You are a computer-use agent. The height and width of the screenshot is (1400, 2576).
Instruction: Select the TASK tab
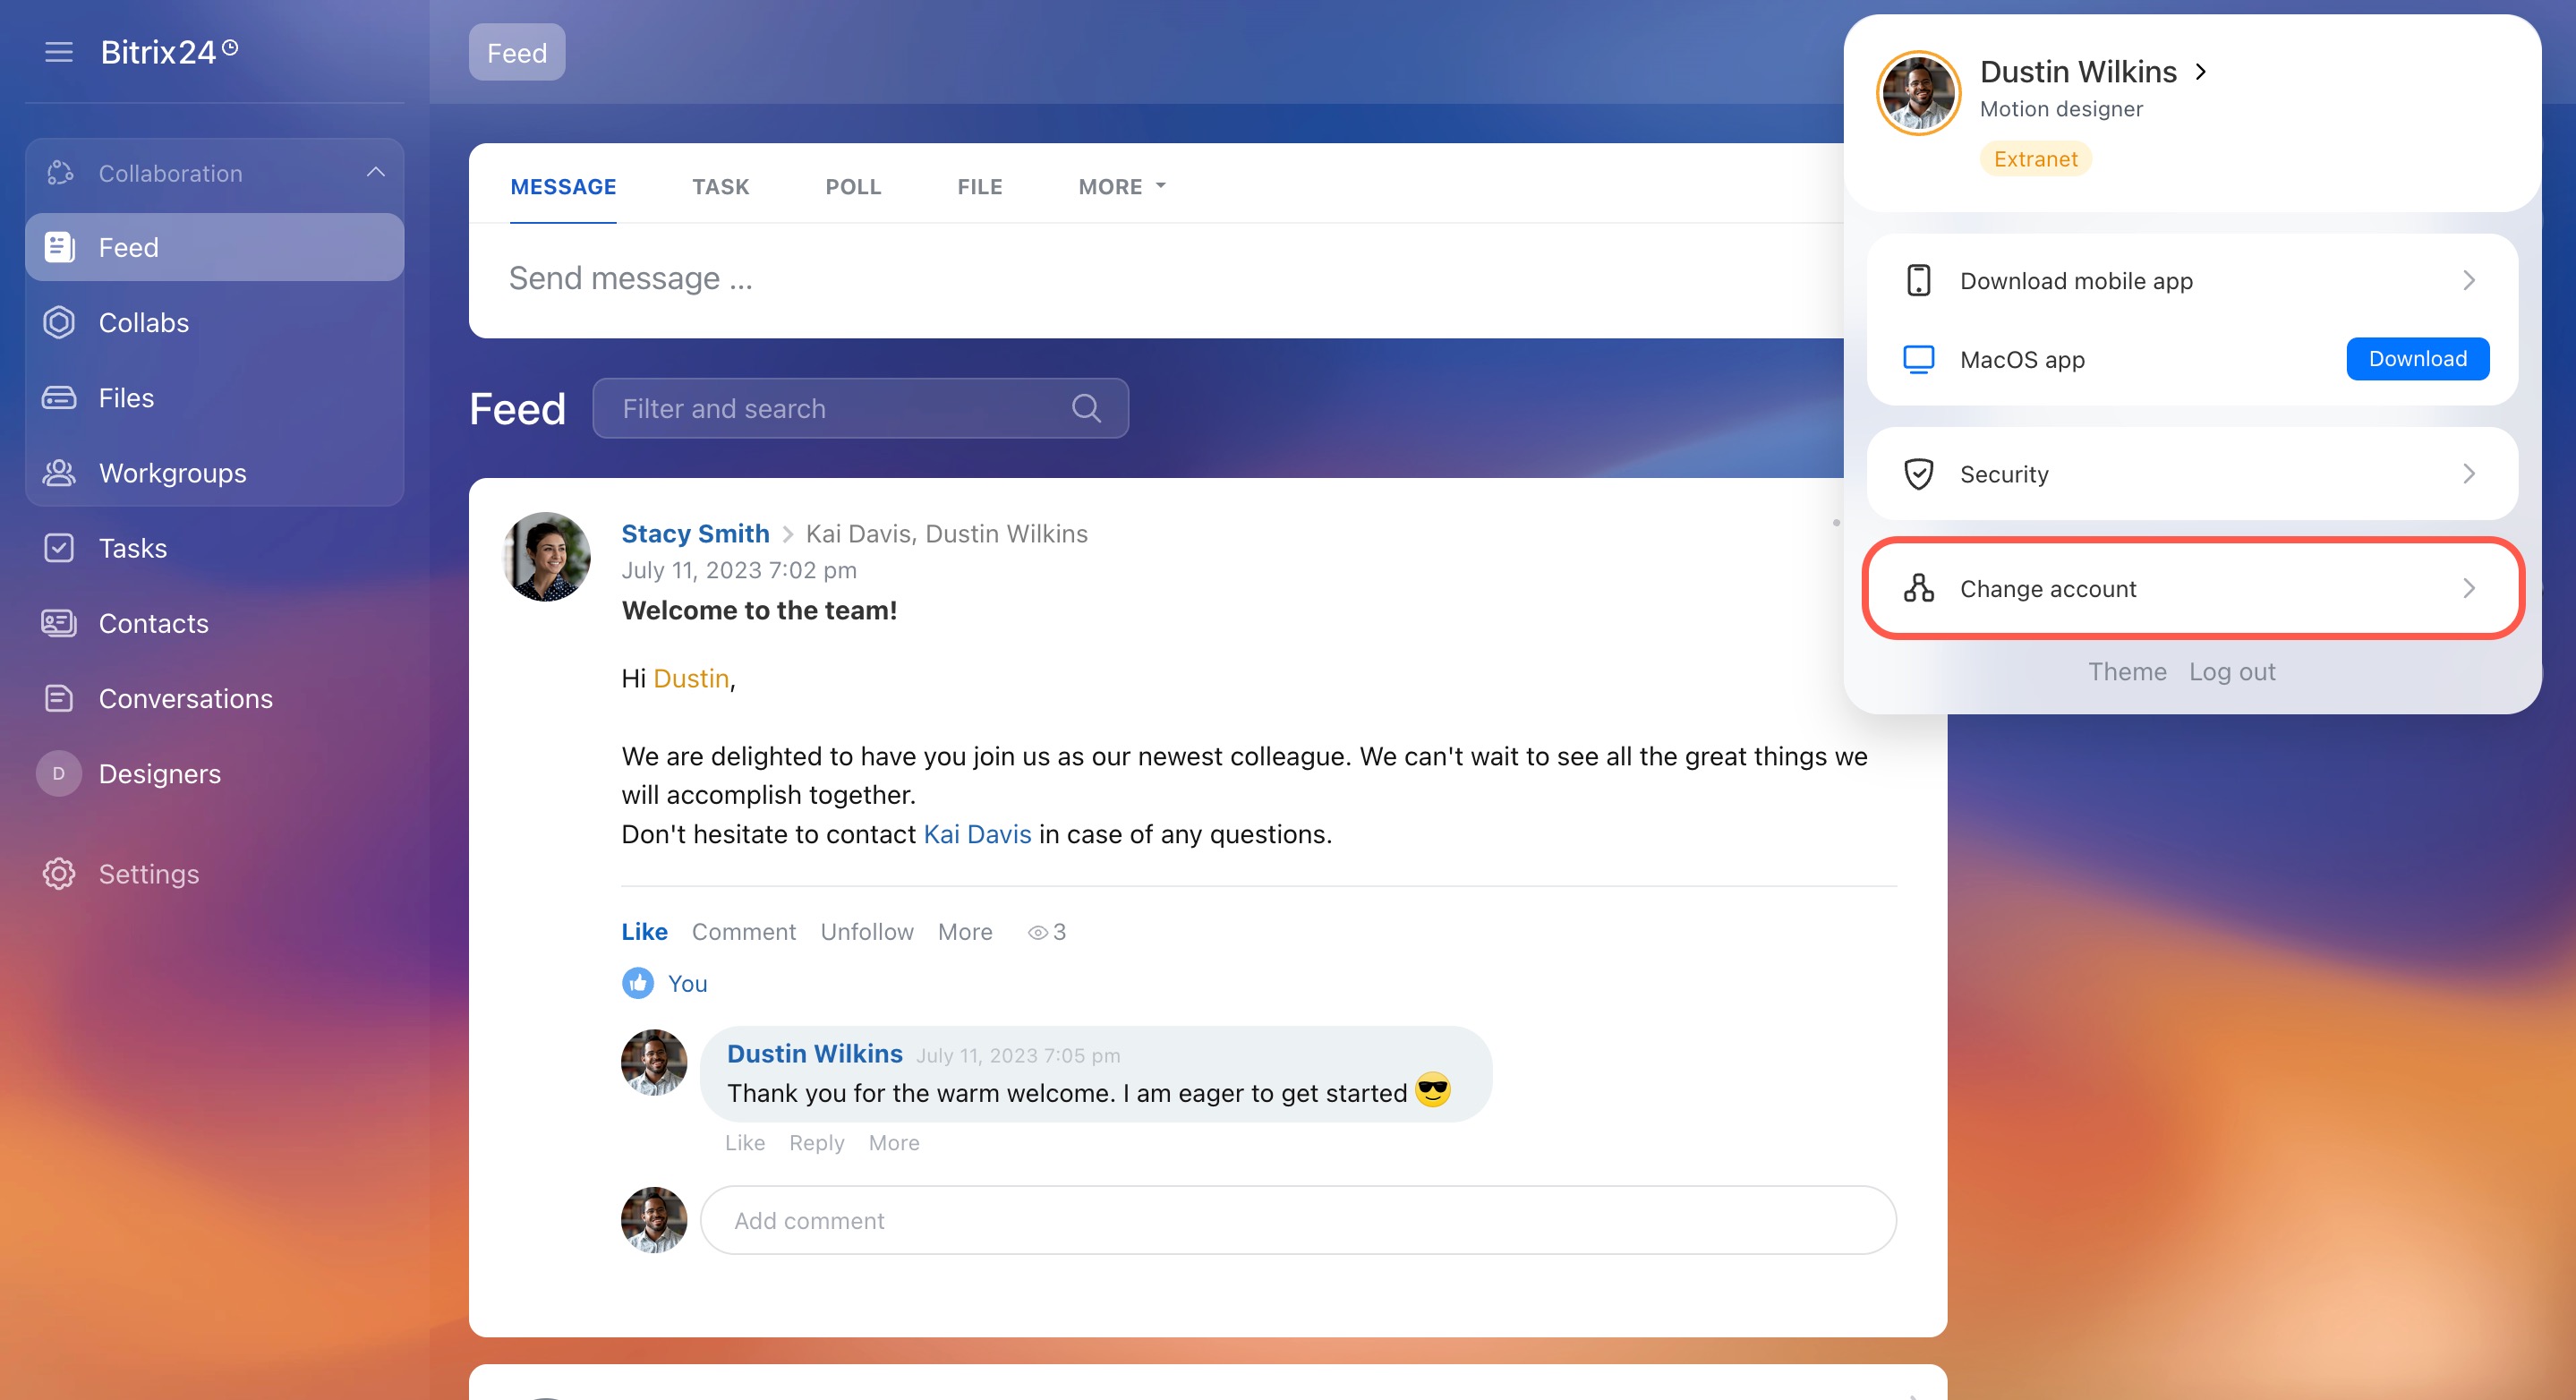coord(720,187)
